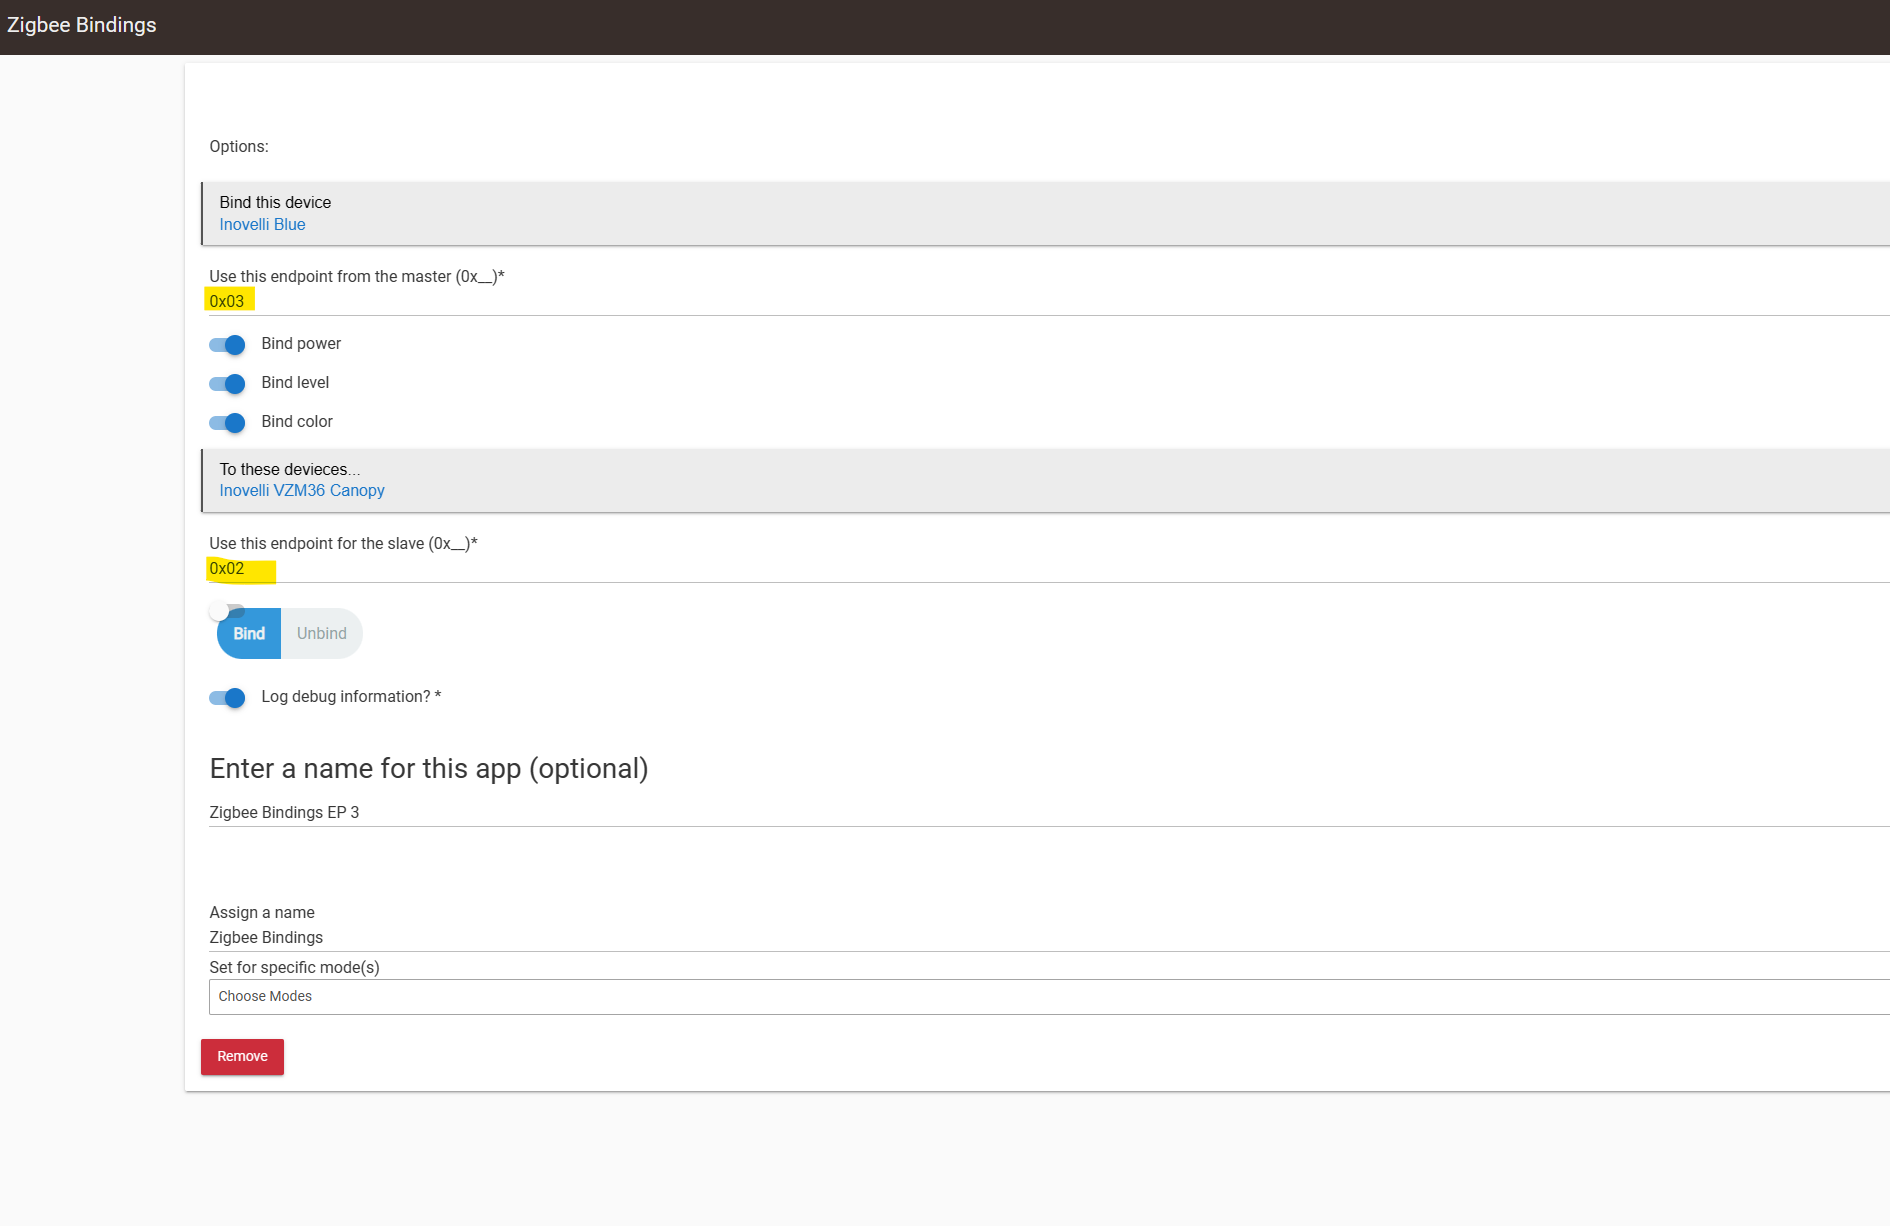This screenshot has height=1226, width=1890.
Task: Disable the Bind level switch
Action: pyautogui.click(x=227, y=384)
